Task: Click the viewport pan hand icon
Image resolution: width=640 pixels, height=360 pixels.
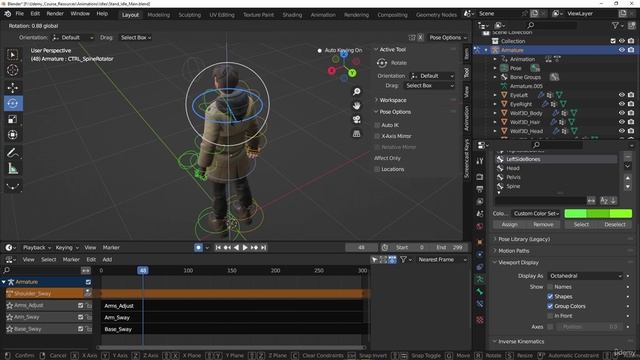Action: [356, 106]
